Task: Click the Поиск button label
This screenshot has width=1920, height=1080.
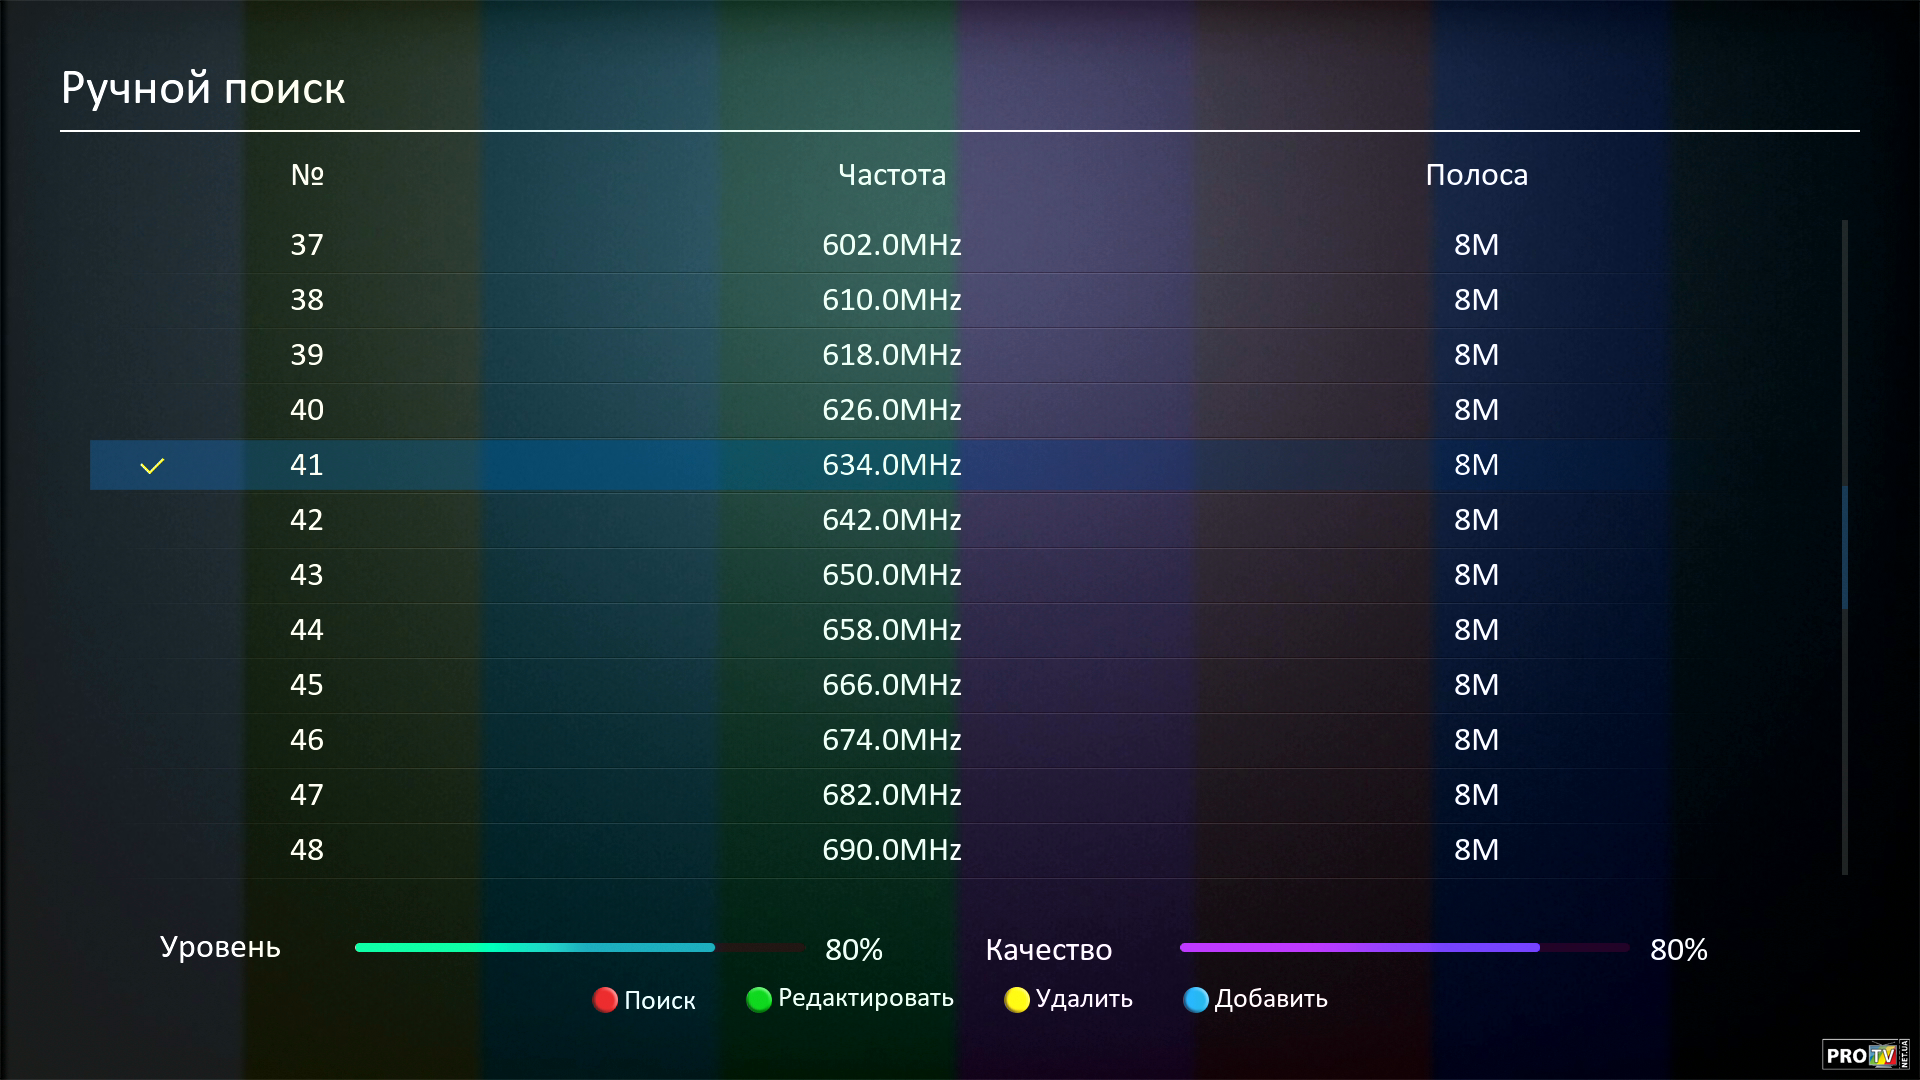Action: click(x=659, y=1001)
